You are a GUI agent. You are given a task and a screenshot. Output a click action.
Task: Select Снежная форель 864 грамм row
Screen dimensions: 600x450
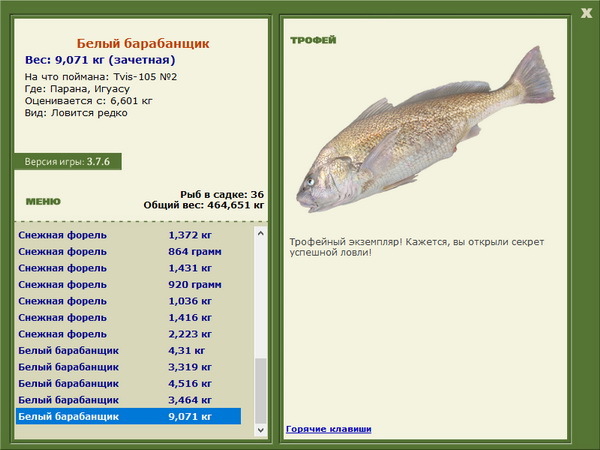point(129,251)
